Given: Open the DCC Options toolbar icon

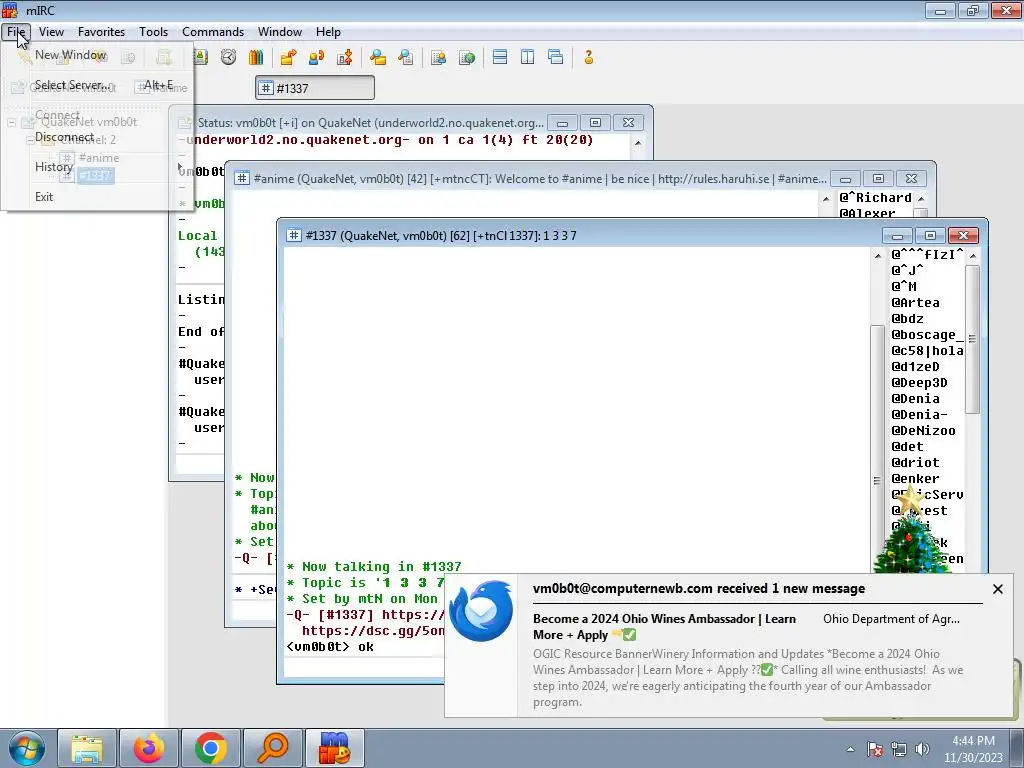Looking at the screenshot, I should click(344, 57).
